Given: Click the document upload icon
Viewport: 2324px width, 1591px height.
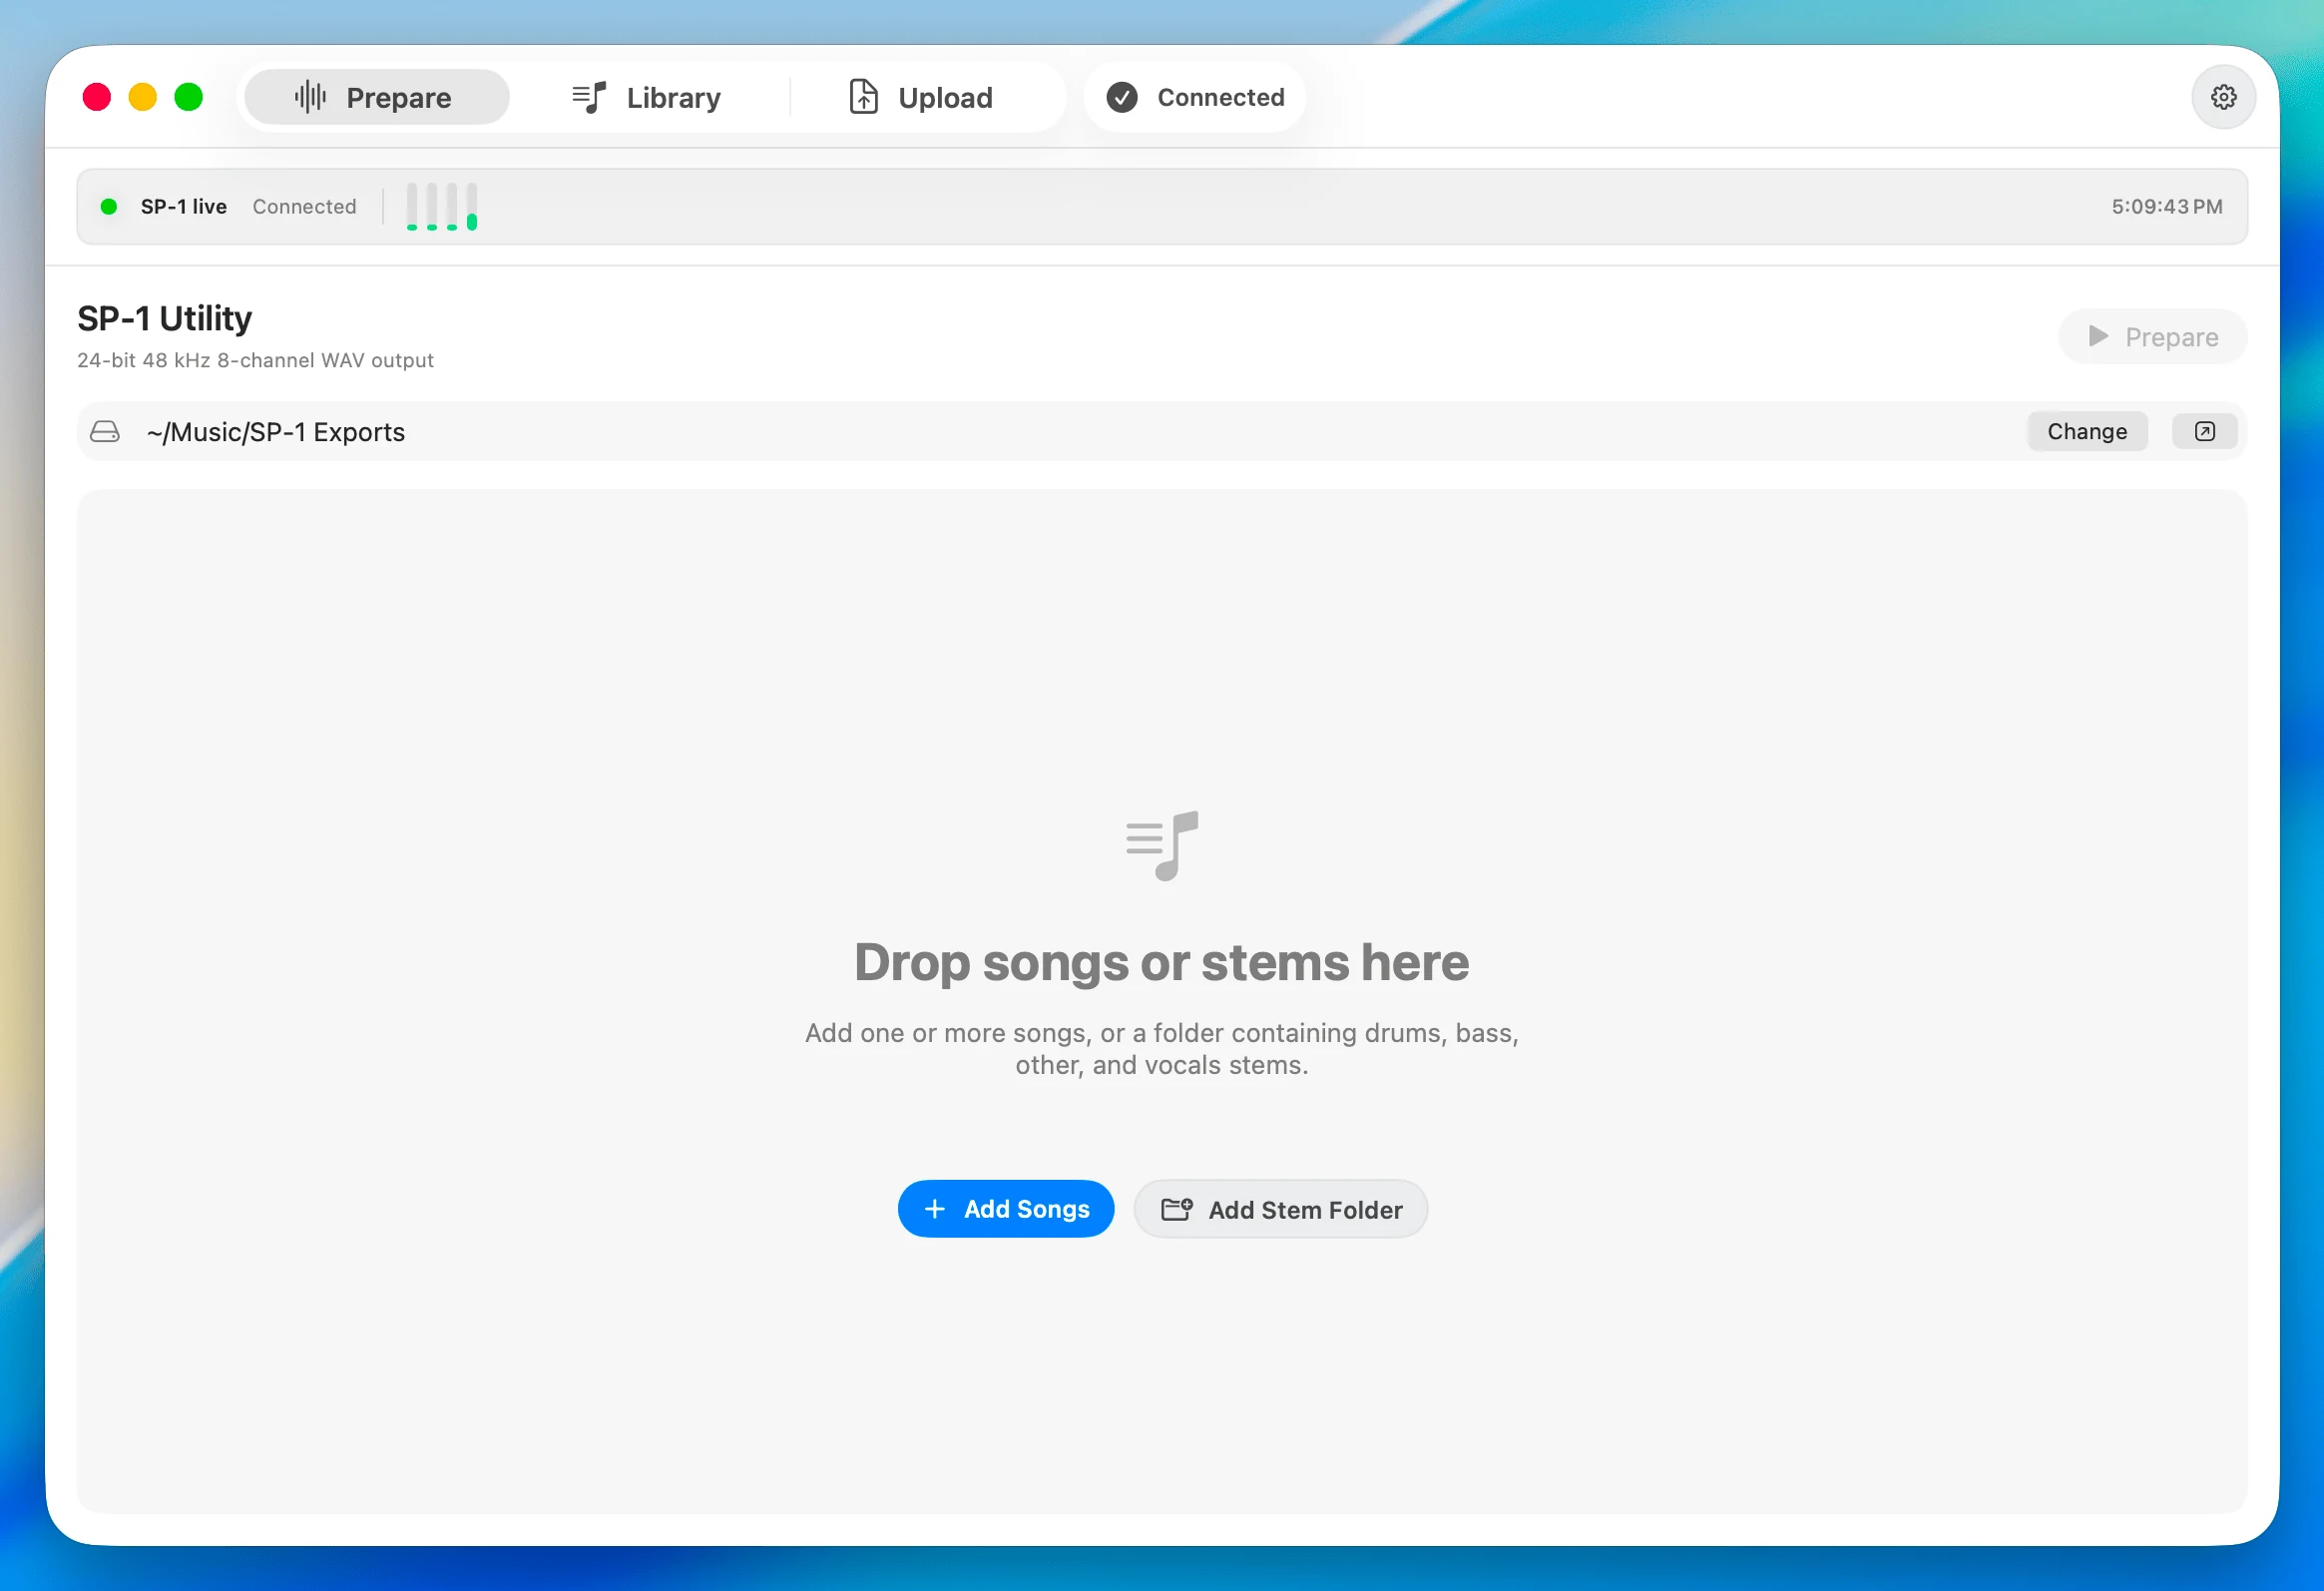Looking at the screenshot, I should [863, 97].
